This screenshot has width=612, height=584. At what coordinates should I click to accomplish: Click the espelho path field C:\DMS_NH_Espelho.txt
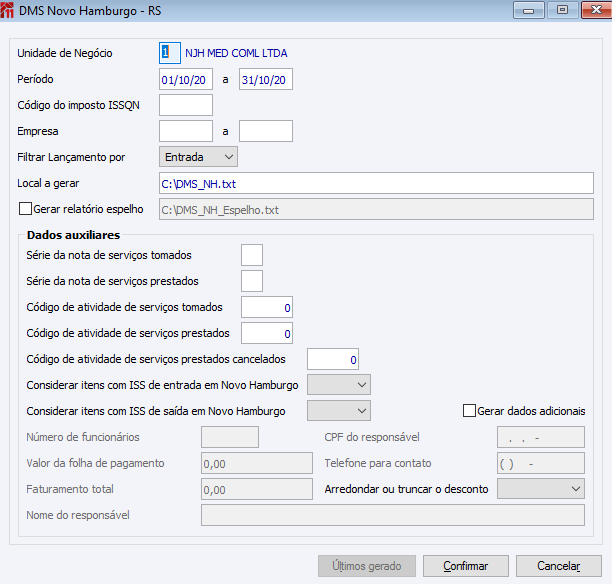376,209
